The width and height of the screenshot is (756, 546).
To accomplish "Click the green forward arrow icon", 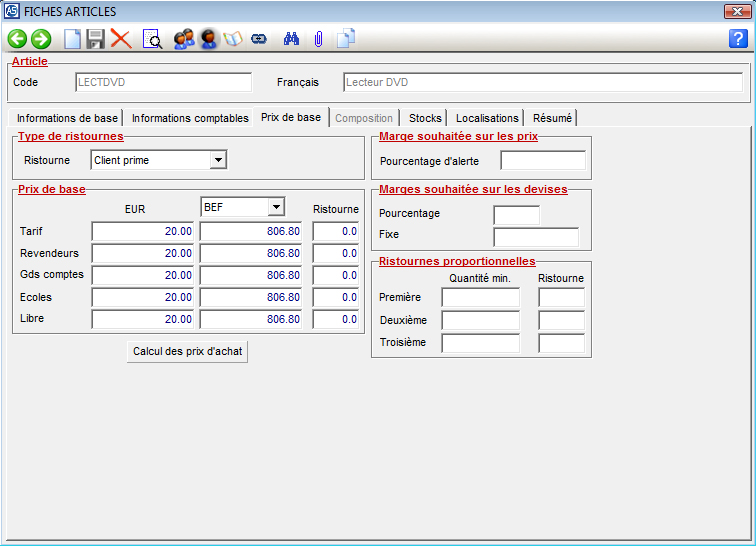I will click(x=41, y=39).
